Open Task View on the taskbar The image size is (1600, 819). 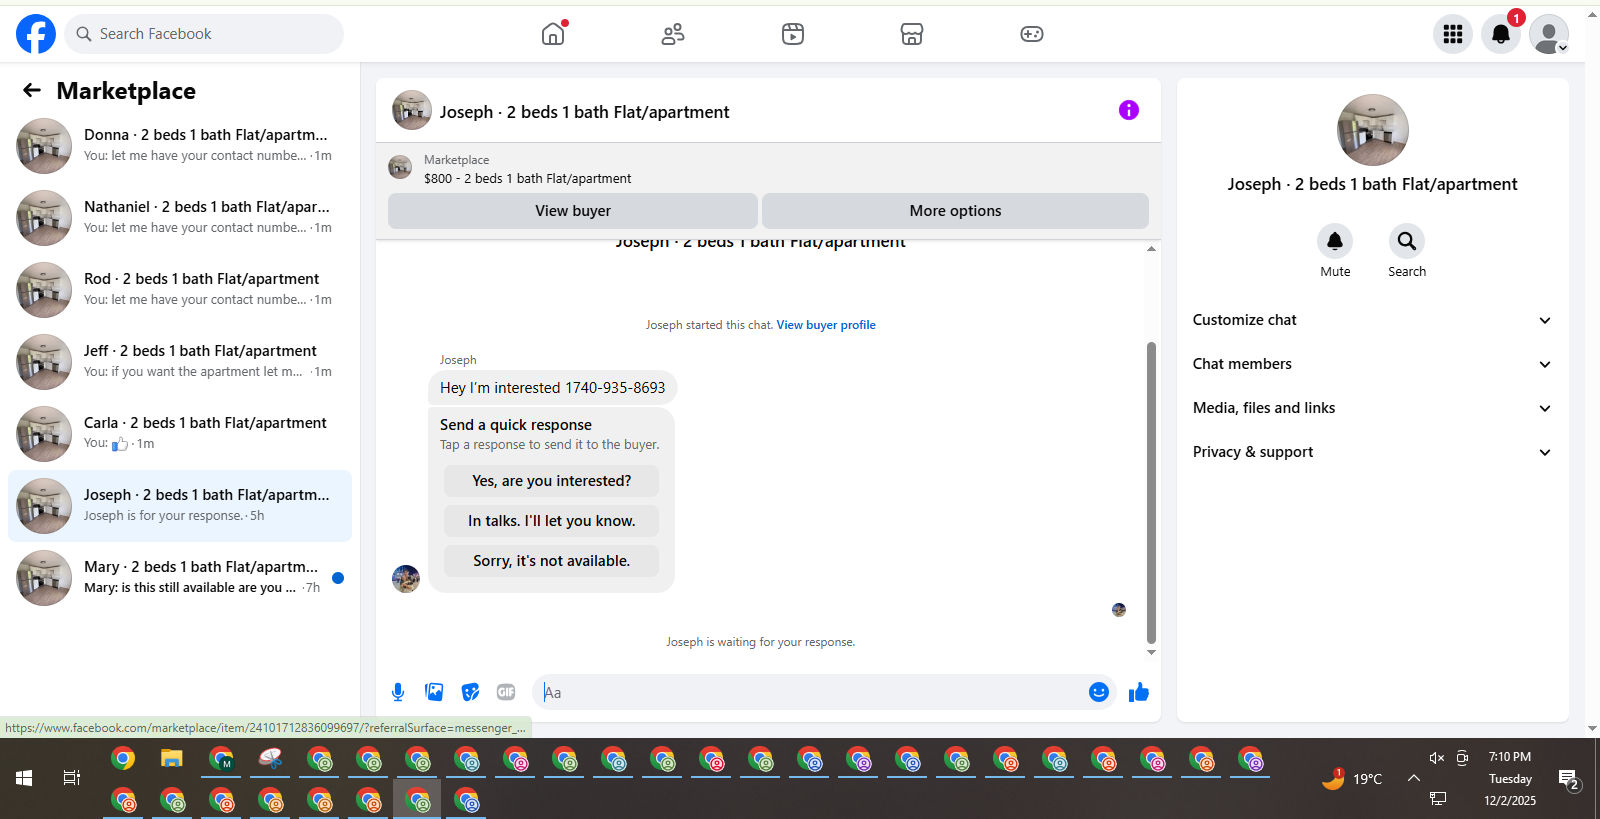click(x=72, y=778)
